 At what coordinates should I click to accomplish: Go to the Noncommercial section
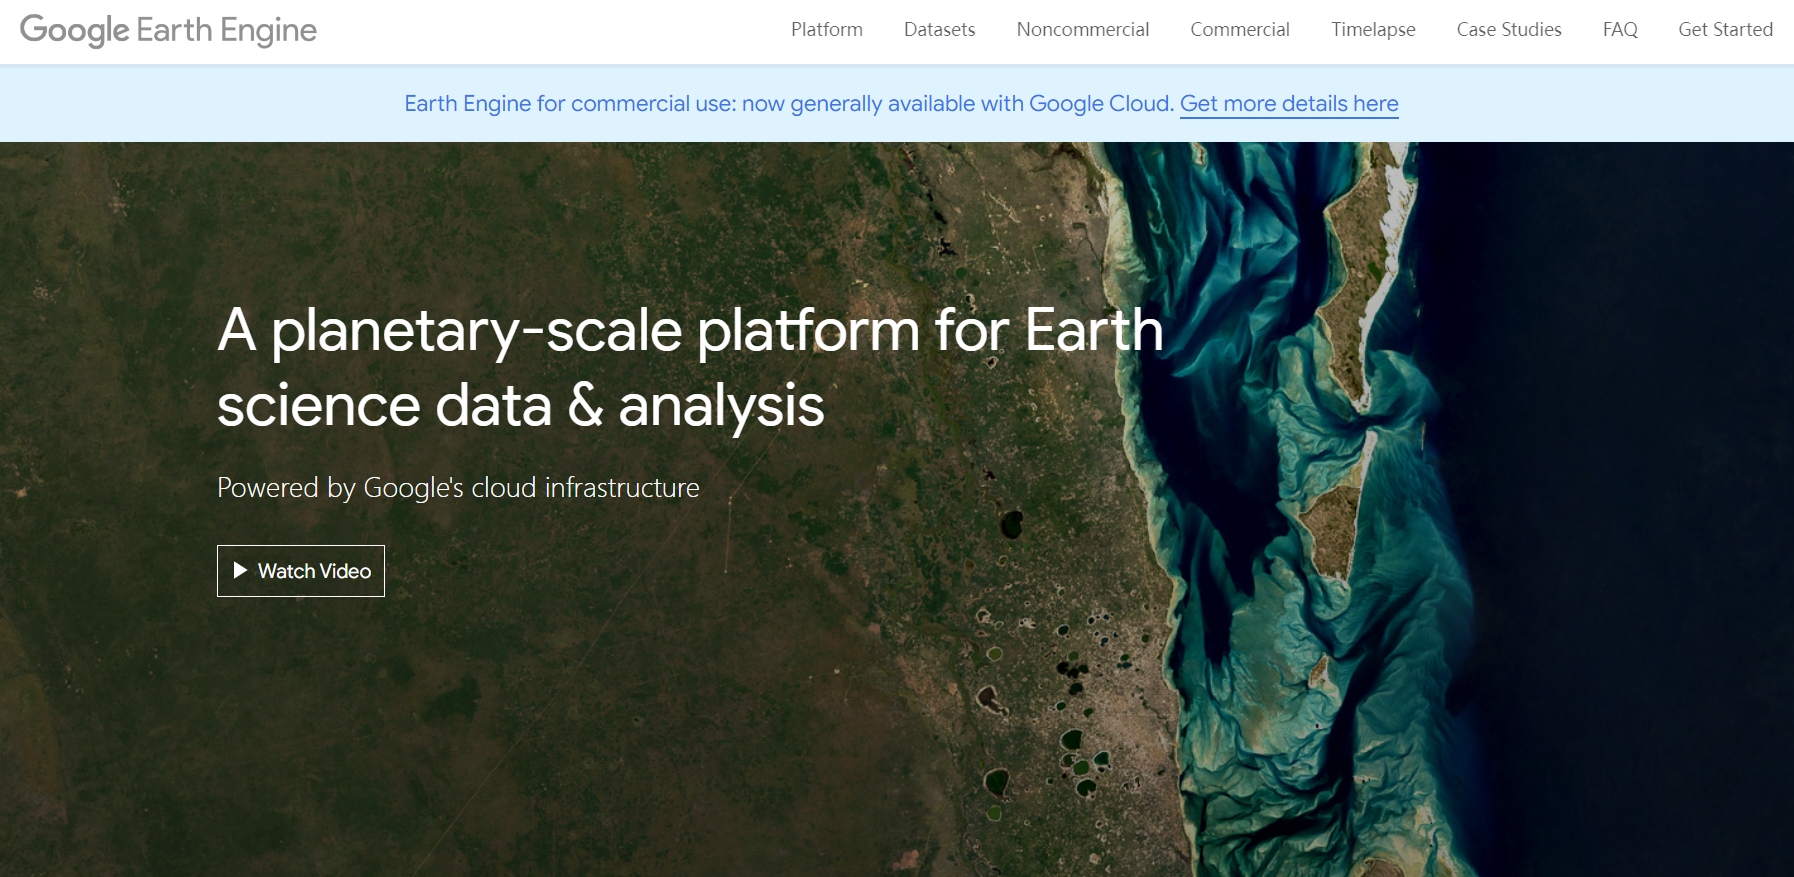click(x=1083, y=30)
